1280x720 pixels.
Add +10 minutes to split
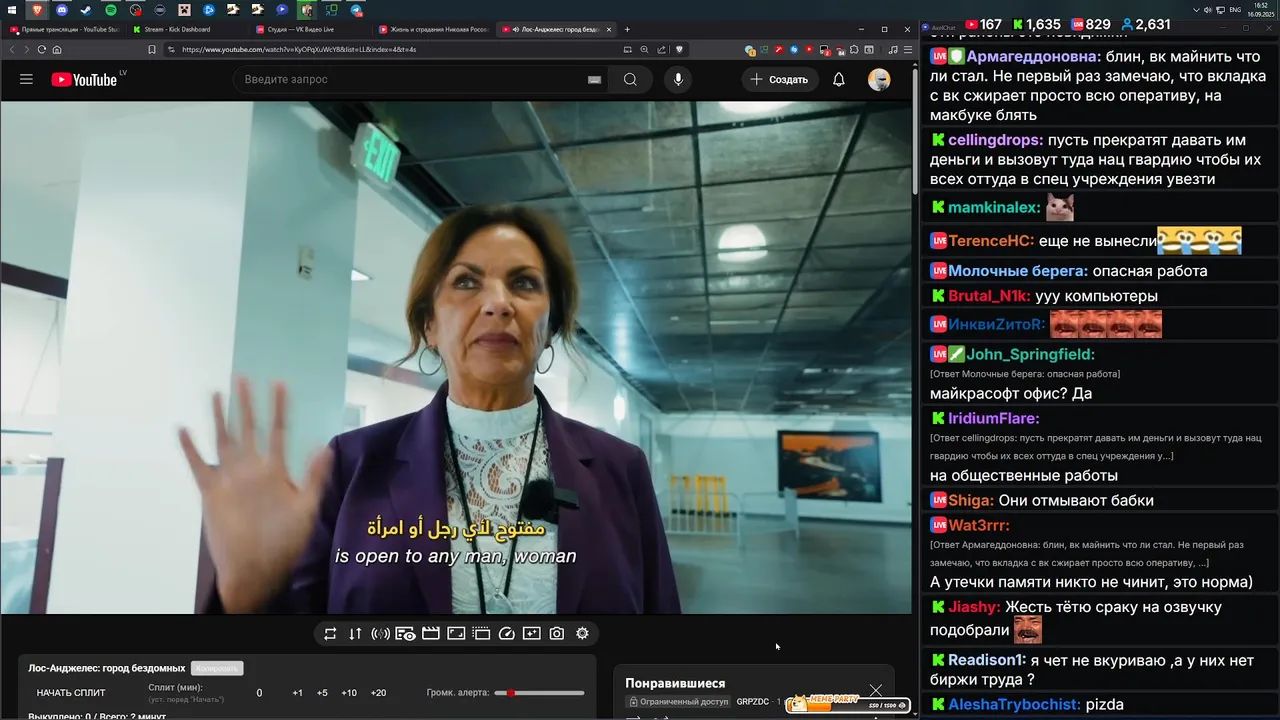[x=348, y=693]
